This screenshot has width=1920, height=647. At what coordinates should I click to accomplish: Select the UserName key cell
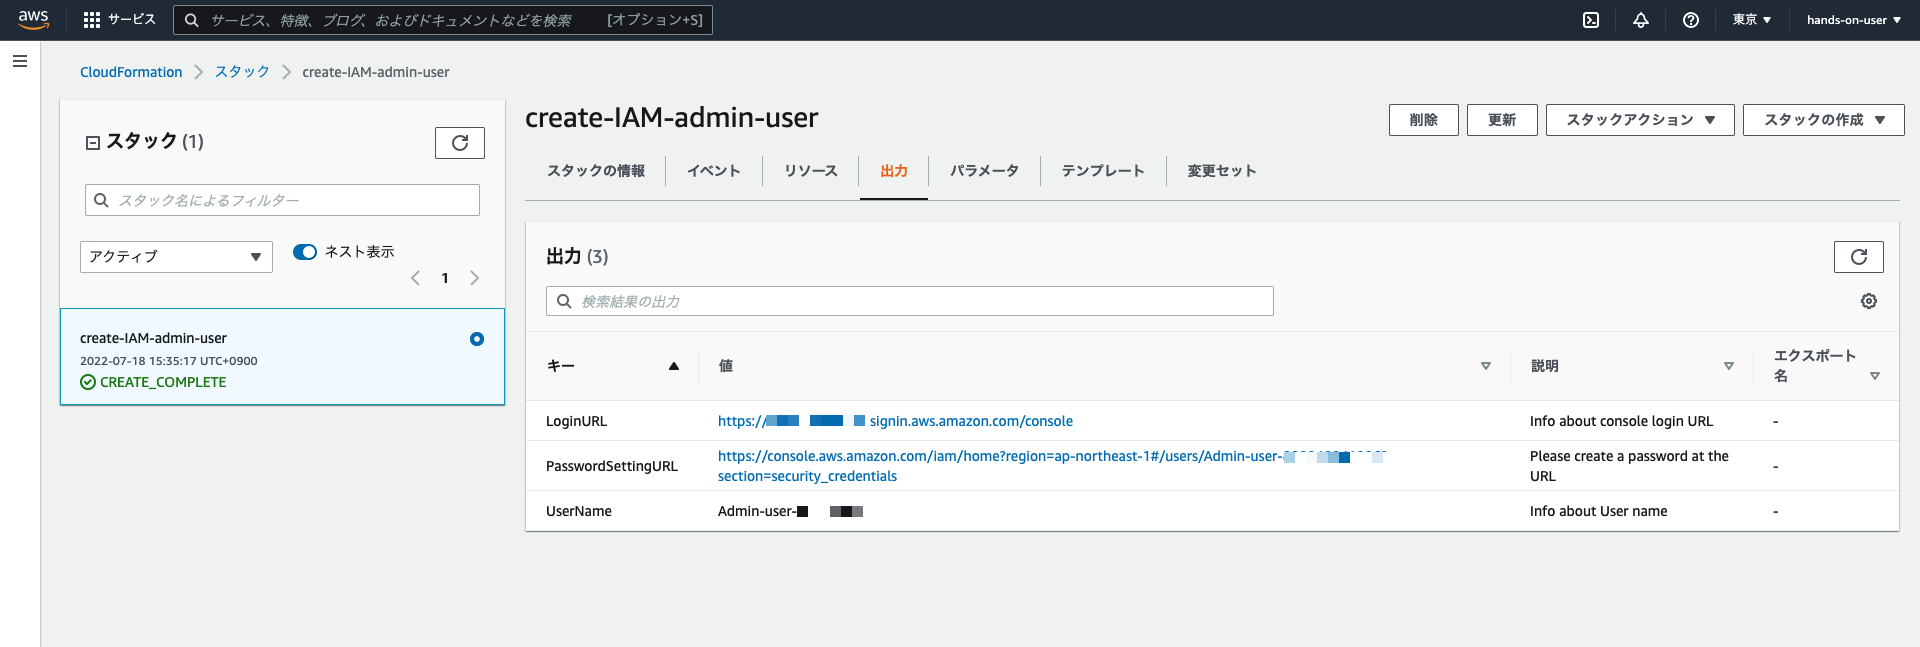[x=579, y=511]
